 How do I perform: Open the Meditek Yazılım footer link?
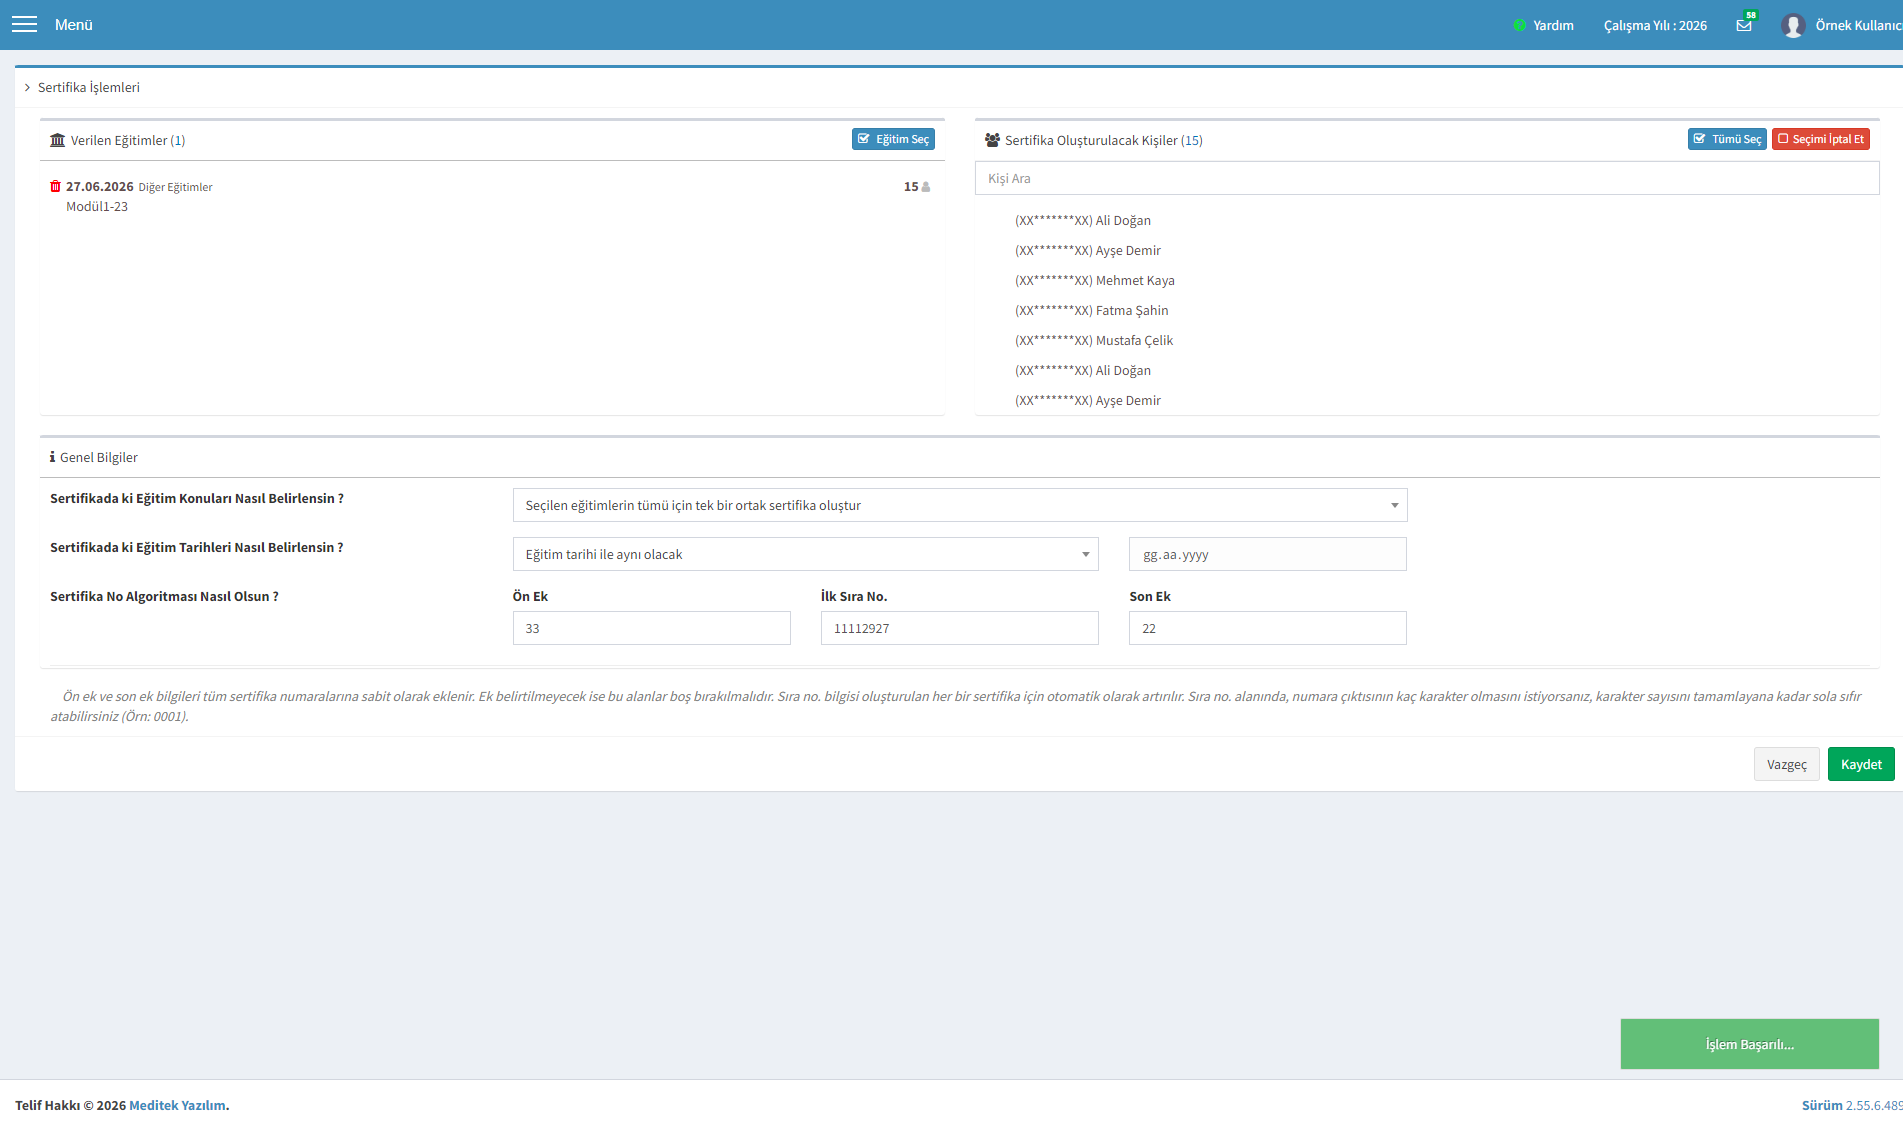177,1105
